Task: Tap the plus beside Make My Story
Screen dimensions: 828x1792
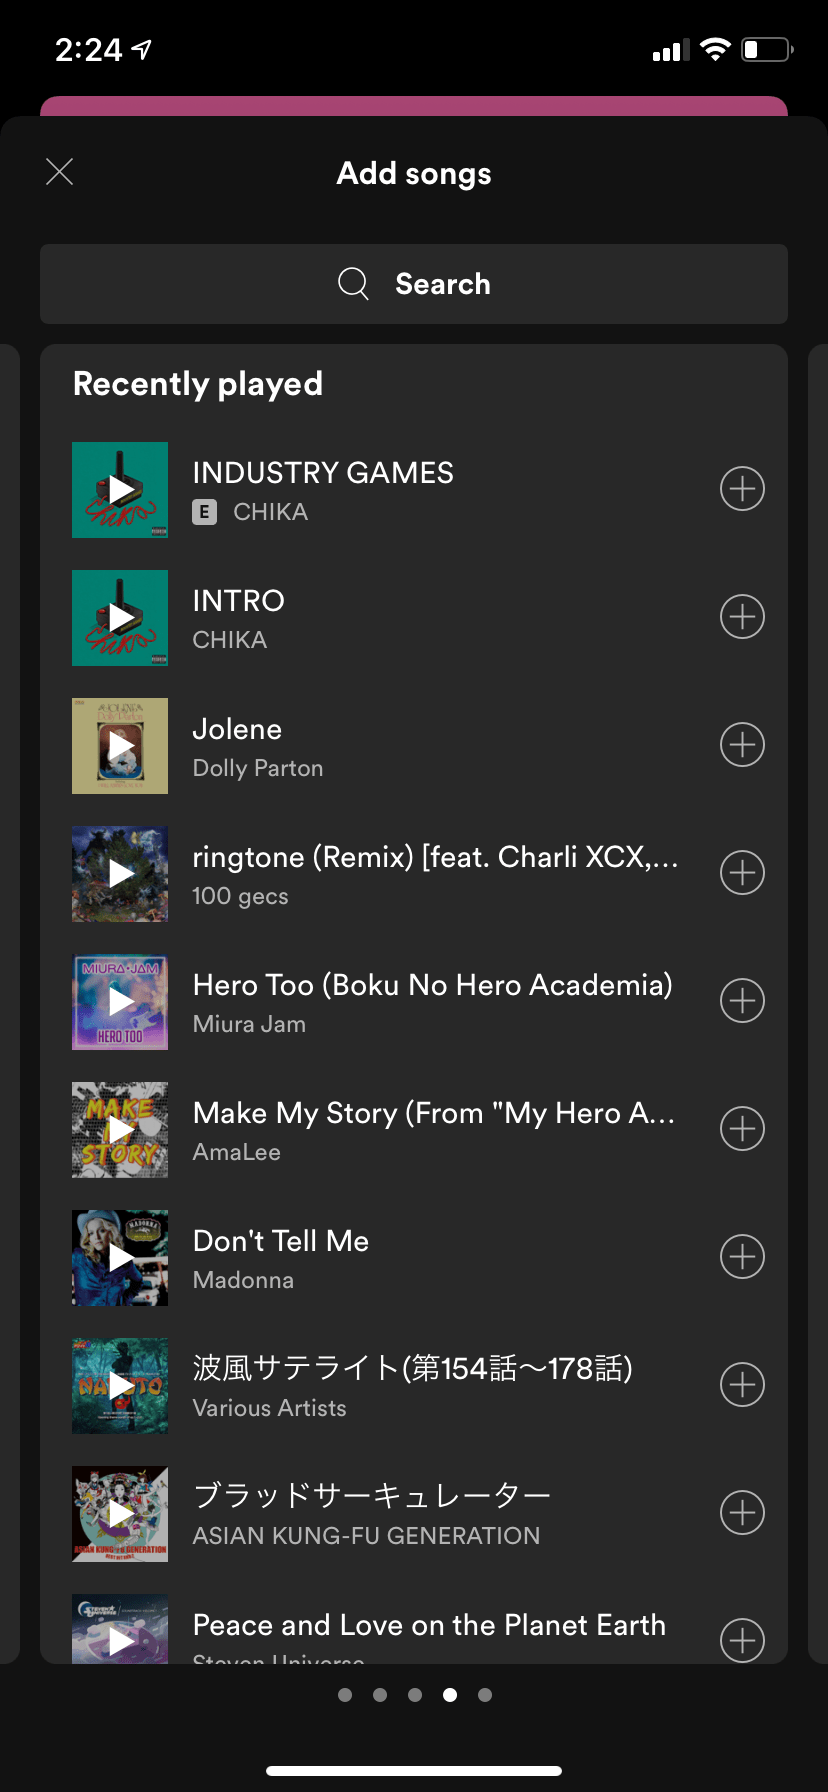Action: [x=742, y=1129]
